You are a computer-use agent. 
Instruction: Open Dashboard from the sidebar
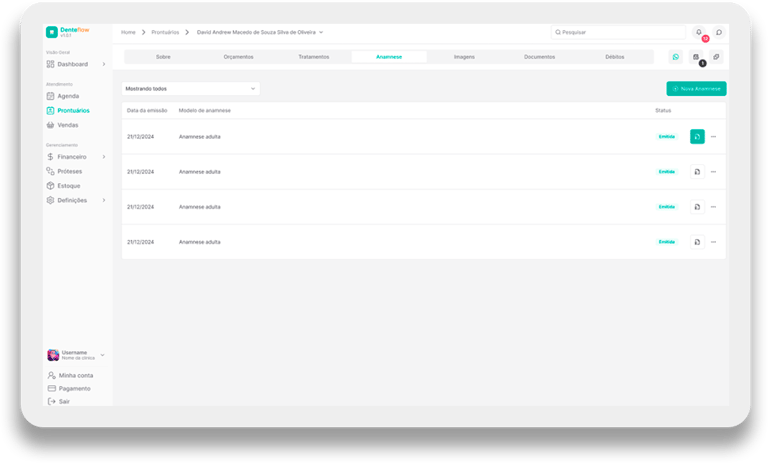click(72, 64)
